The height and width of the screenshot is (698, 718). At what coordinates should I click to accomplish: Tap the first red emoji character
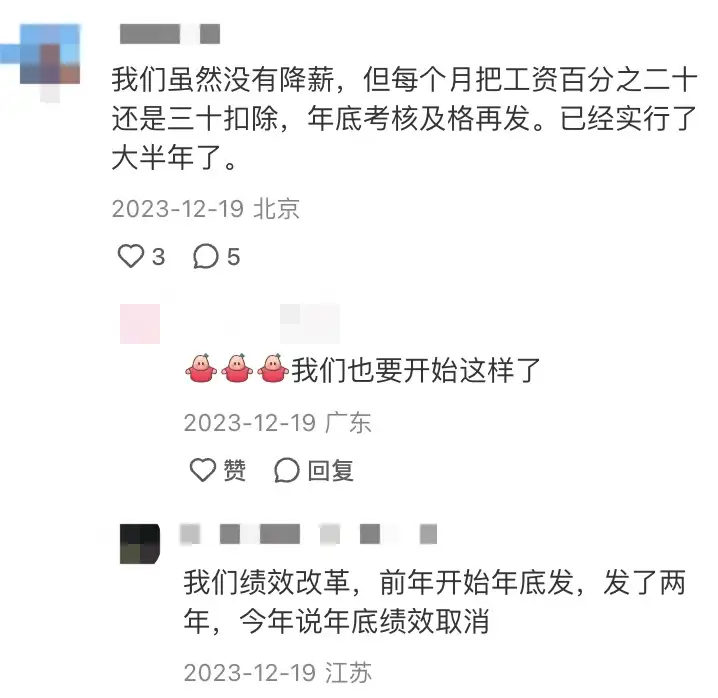pos(201,368)
